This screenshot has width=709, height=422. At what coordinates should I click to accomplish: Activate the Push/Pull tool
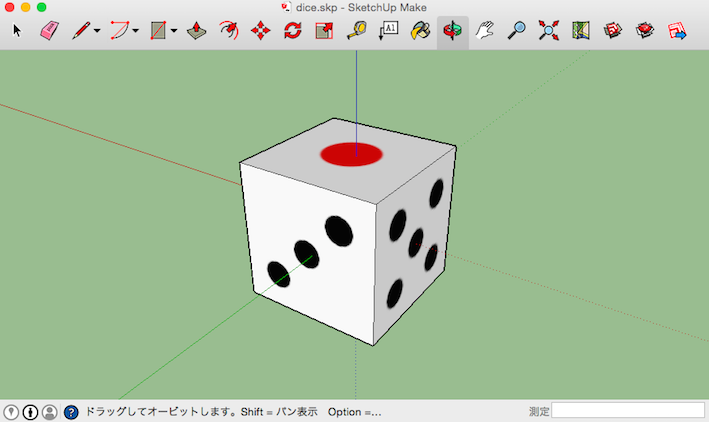click(x=196, y=31)
